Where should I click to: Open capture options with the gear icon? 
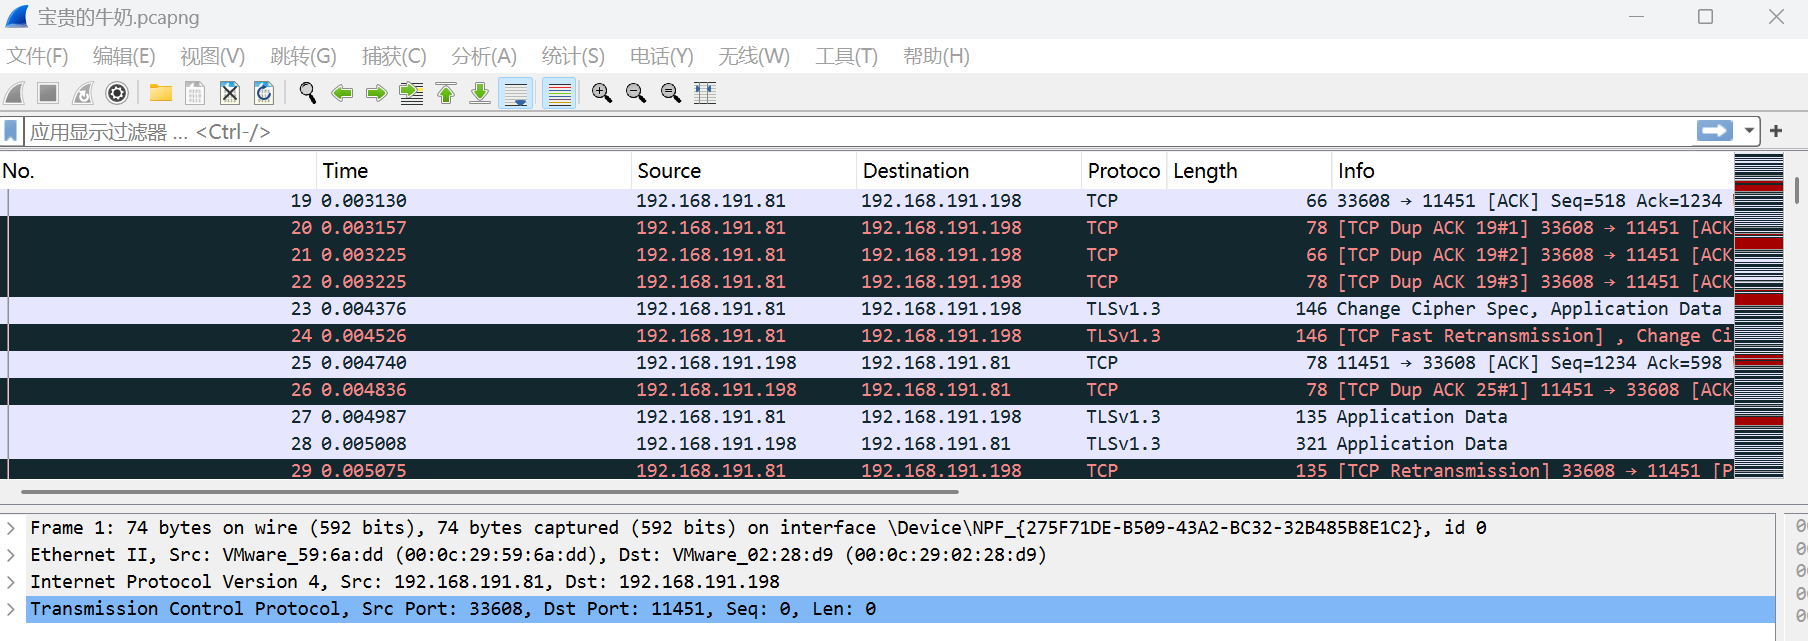point(117,93)
